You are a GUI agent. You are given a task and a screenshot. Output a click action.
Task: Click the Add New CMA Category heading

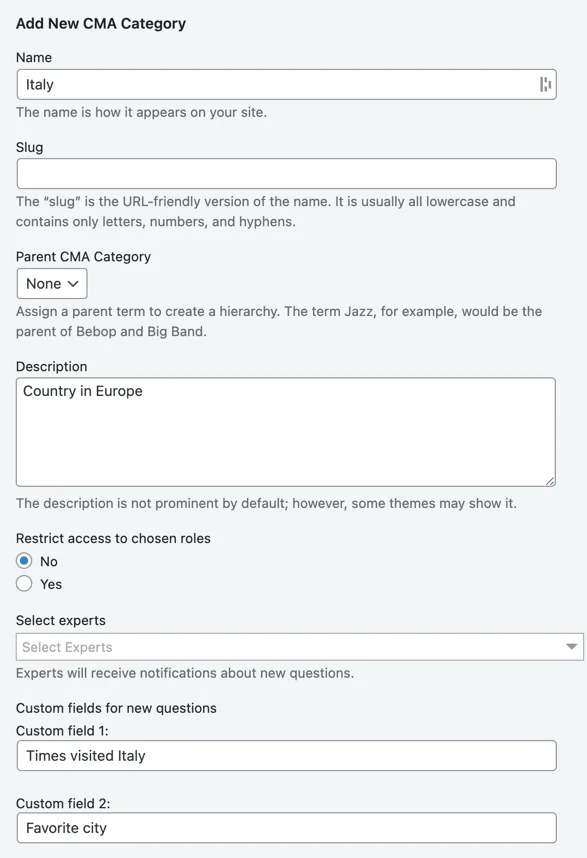tap(101, 24)
